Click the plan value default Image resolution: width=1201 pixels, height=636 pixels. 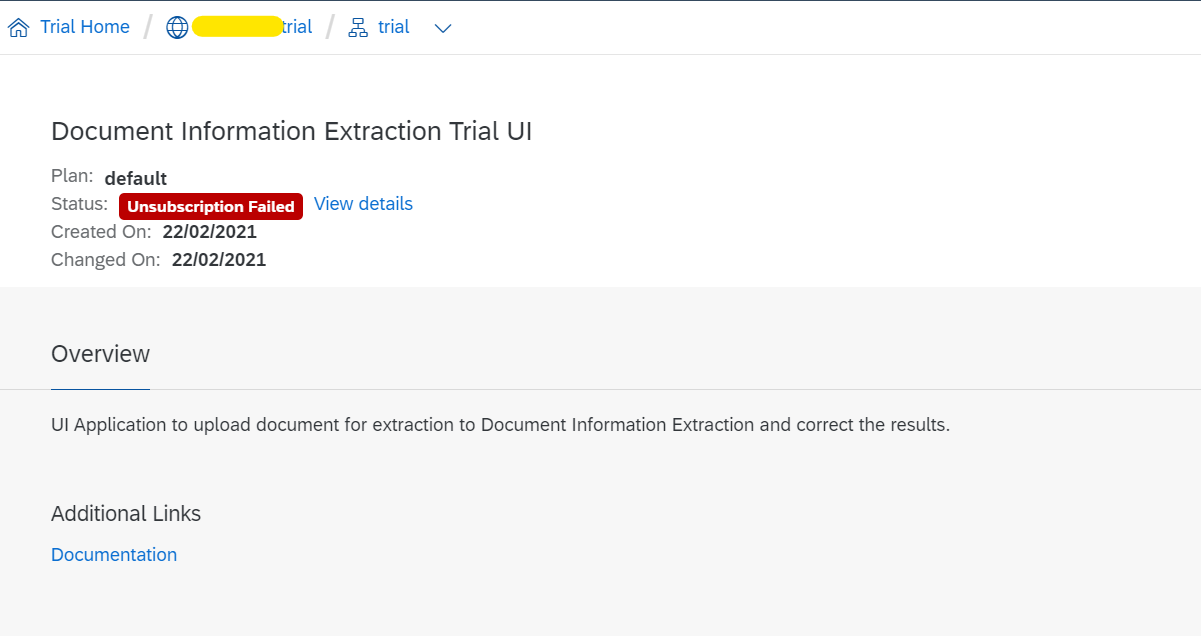click(136, 179)
